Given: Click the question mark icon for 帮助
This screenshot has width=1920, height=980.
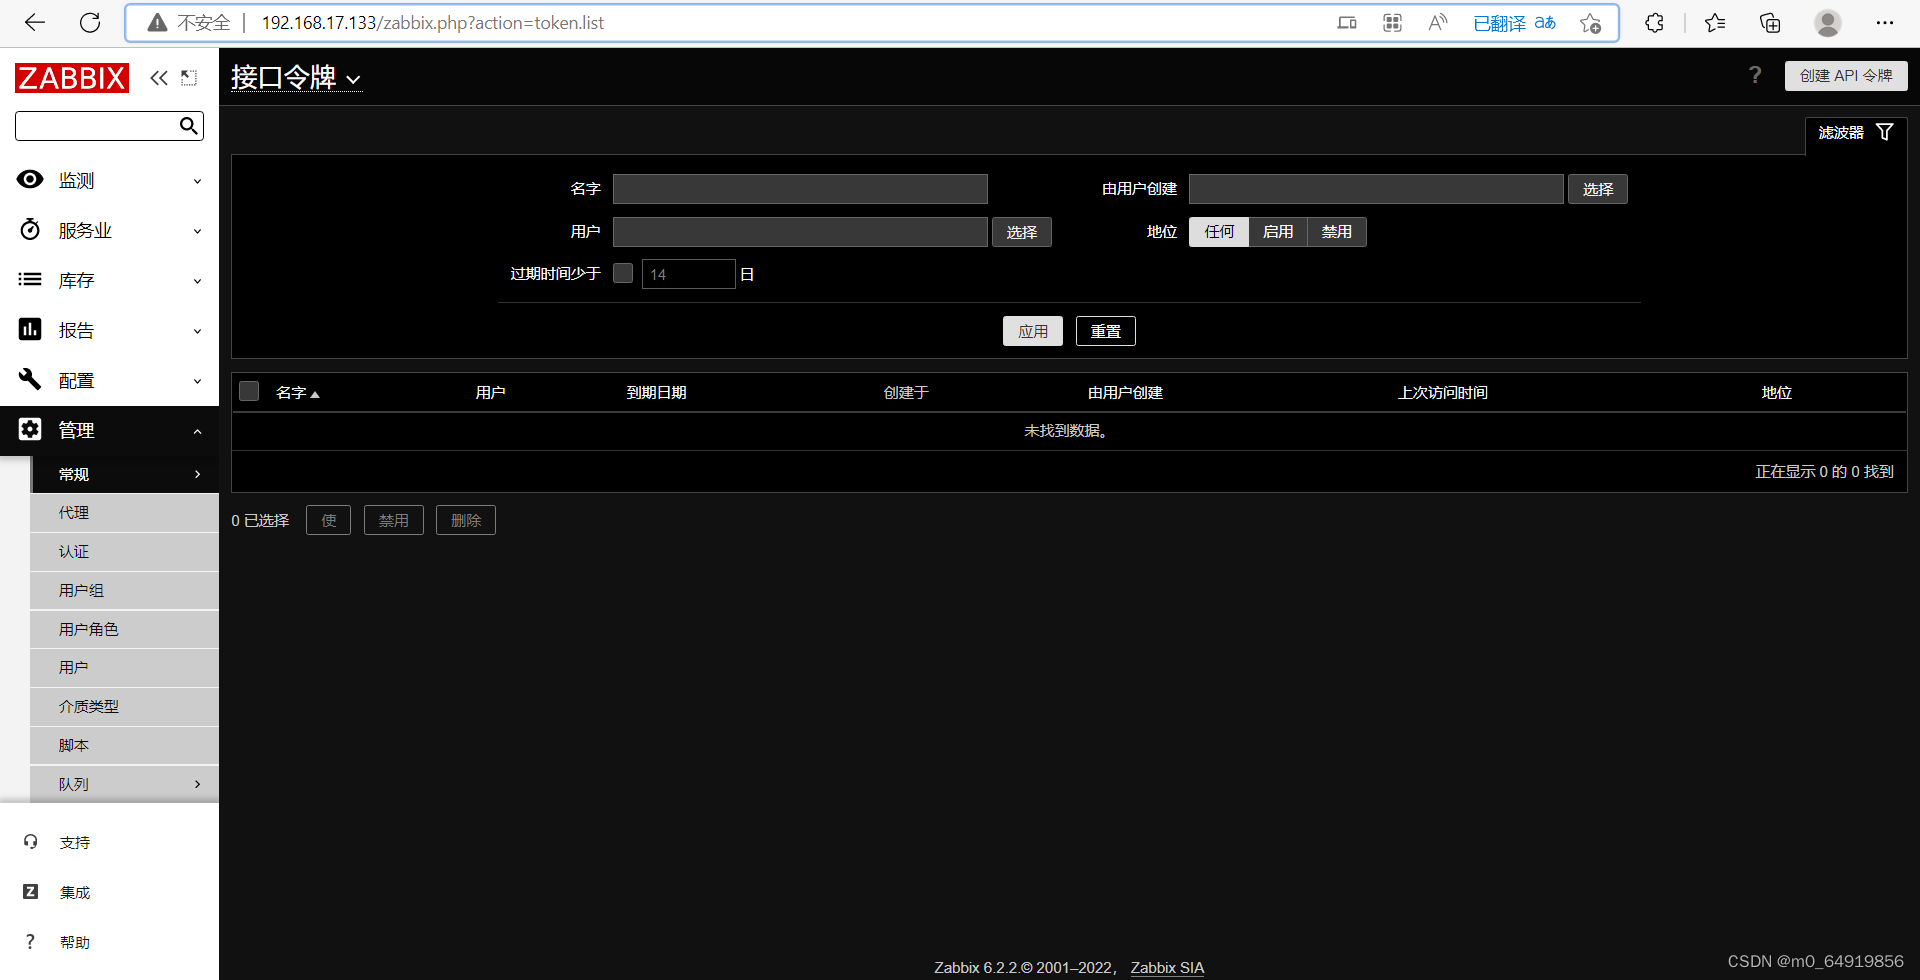Looking at the screenshot, I should click(30, 941).
